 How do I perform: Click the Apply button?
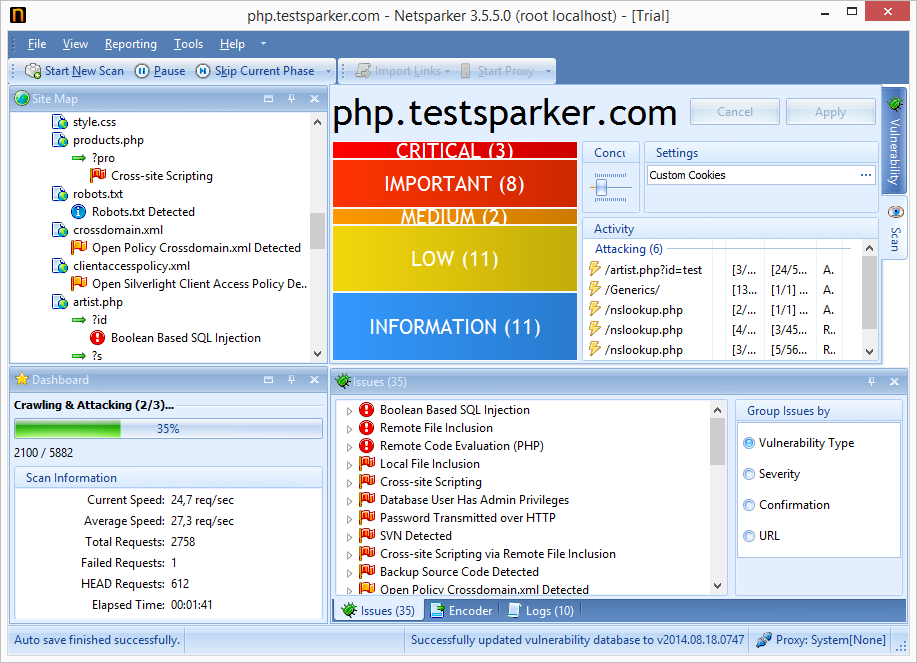830,112
